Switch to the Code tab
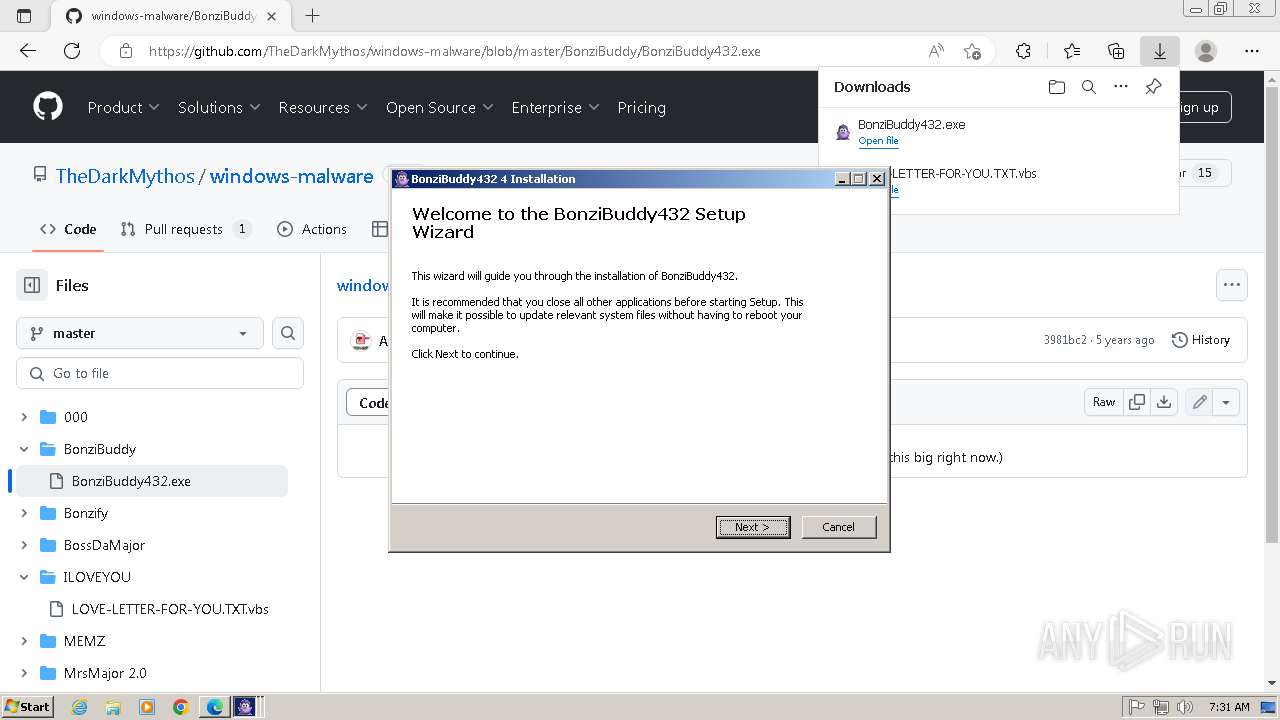The width and height of the screenshot is (1280, 720). point(68,229)
